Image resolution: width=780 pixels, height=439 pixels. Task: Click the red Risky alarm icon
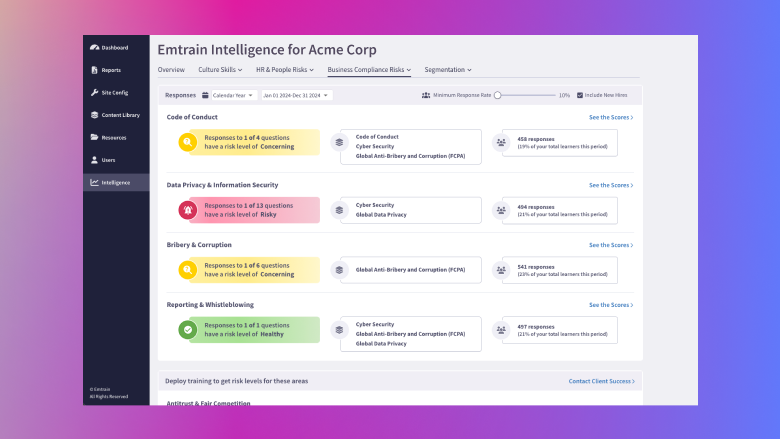[x=188, y=210]
